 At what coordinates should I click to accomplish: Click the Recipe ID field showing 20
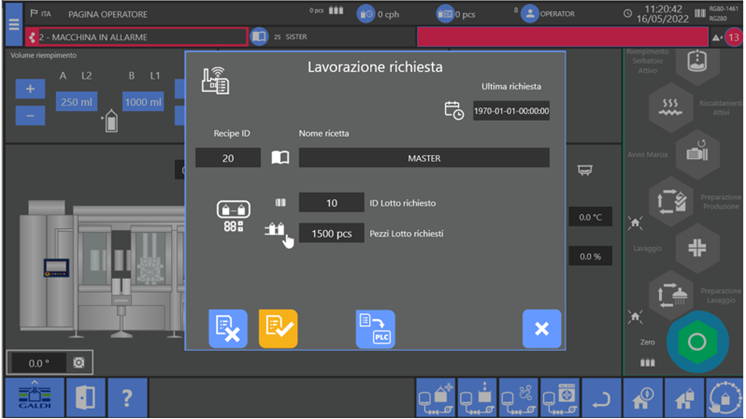tap(227, 158)
